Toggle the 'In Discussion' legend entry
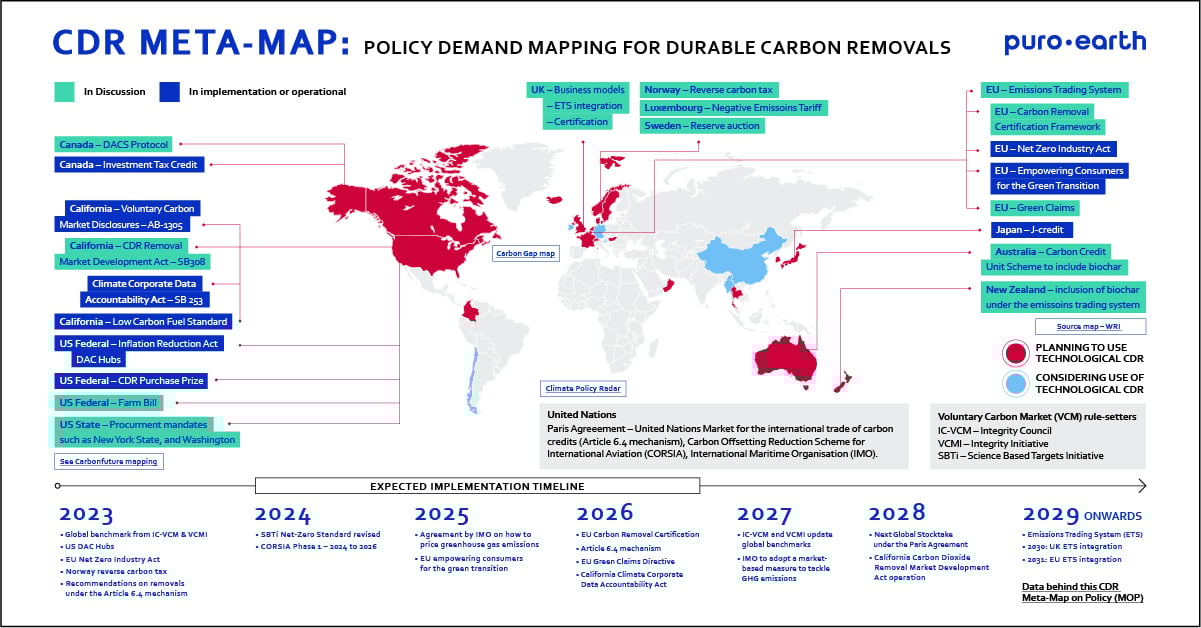The width and height of the screenshot is (1201, 628). click(x=117, y=91)
